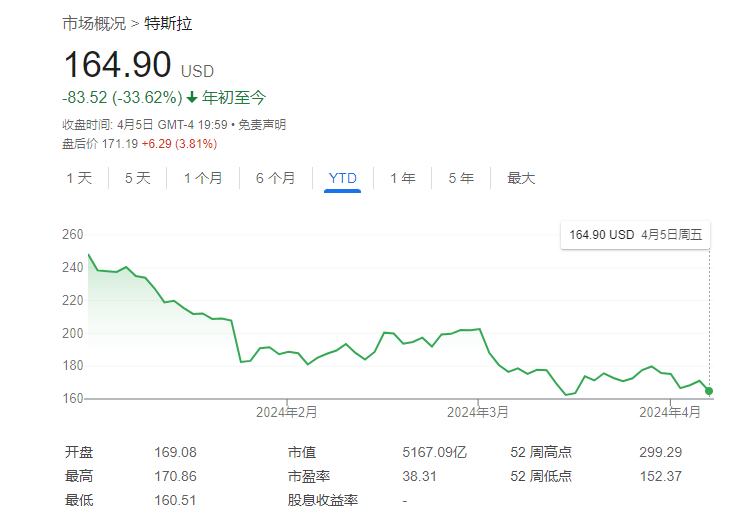Choose the 5 年 time range tab
This screenshot has height=517, width=742.
[x=461, y=178]
